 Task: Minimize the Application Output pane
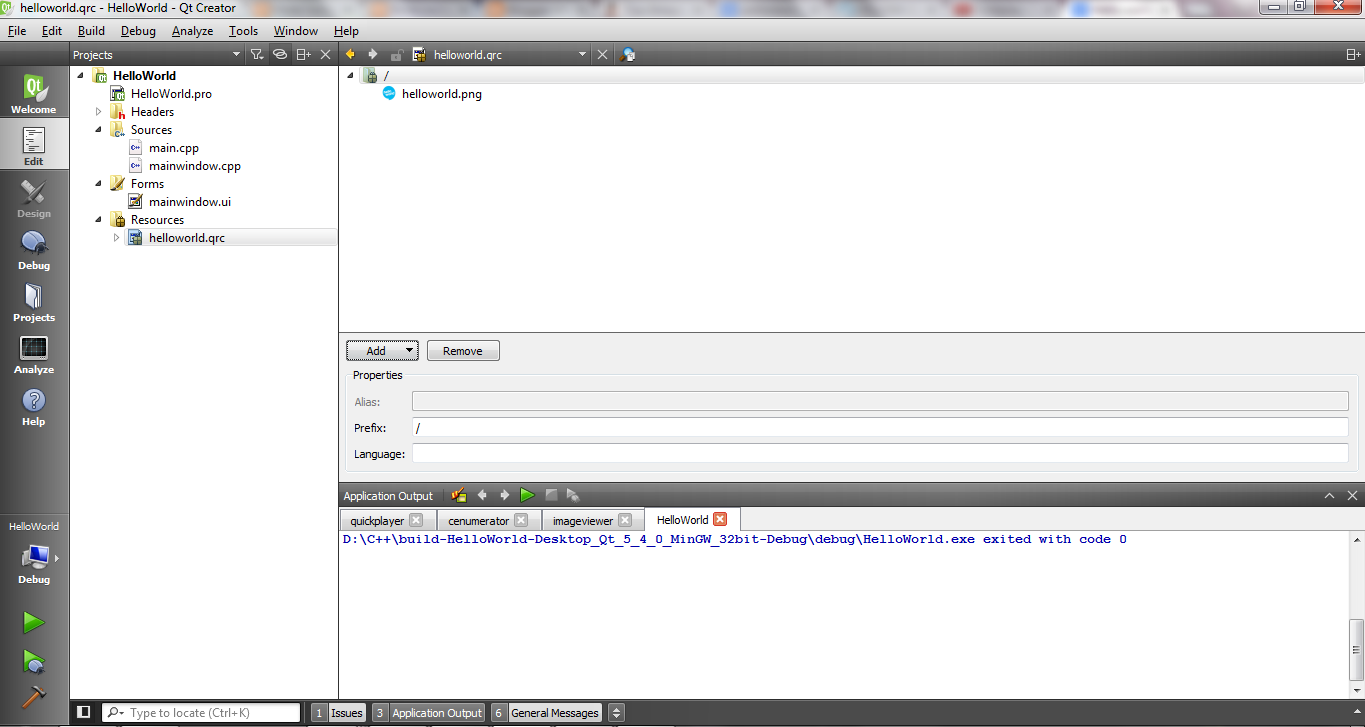(1329, 494)
